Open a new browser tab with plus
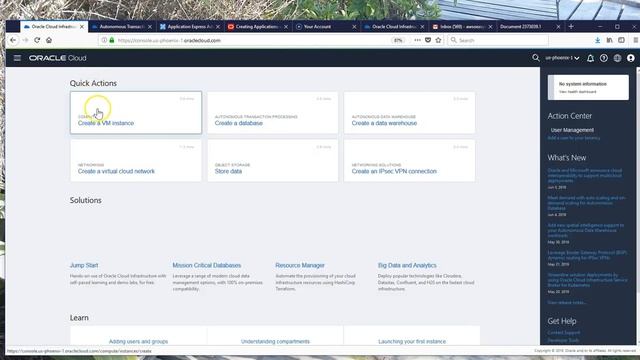Image resolution: width=640 pixels, height=360 pixels. (571, 27)
